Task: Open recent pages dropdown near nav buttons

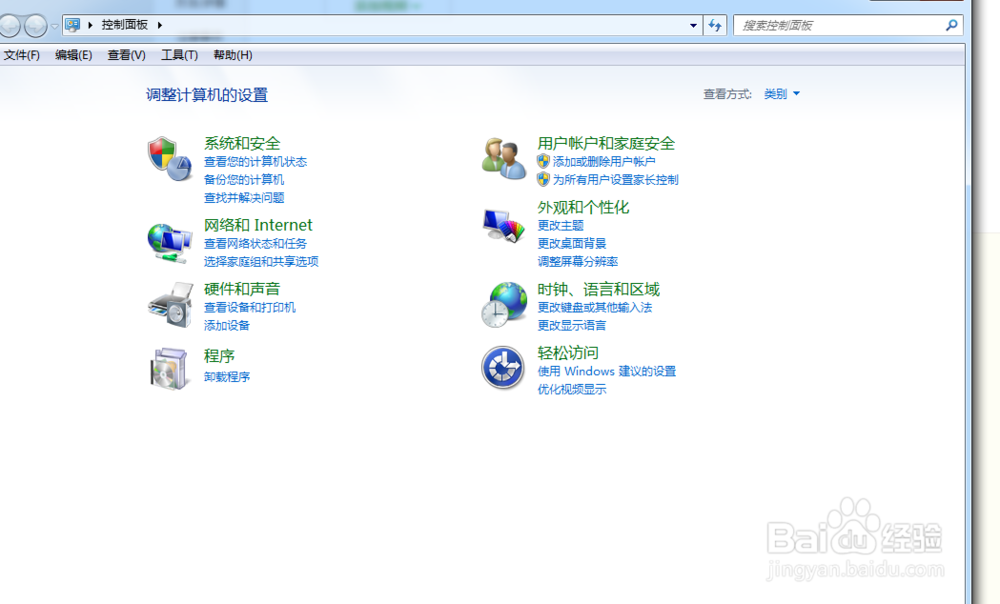Action: pyautogui.click(x=54, y=26)
